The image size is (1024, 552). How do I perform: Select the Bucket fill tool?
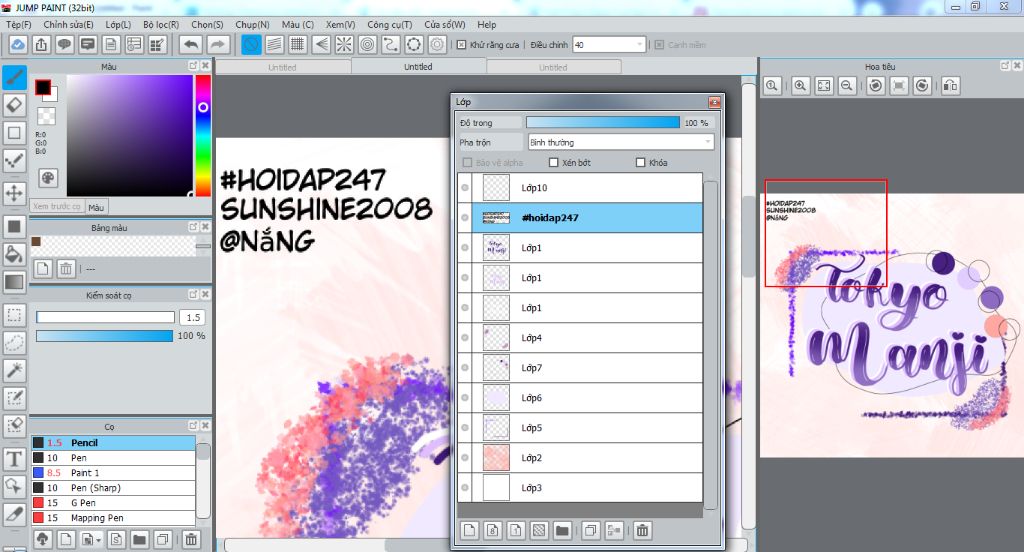point(14,254)
